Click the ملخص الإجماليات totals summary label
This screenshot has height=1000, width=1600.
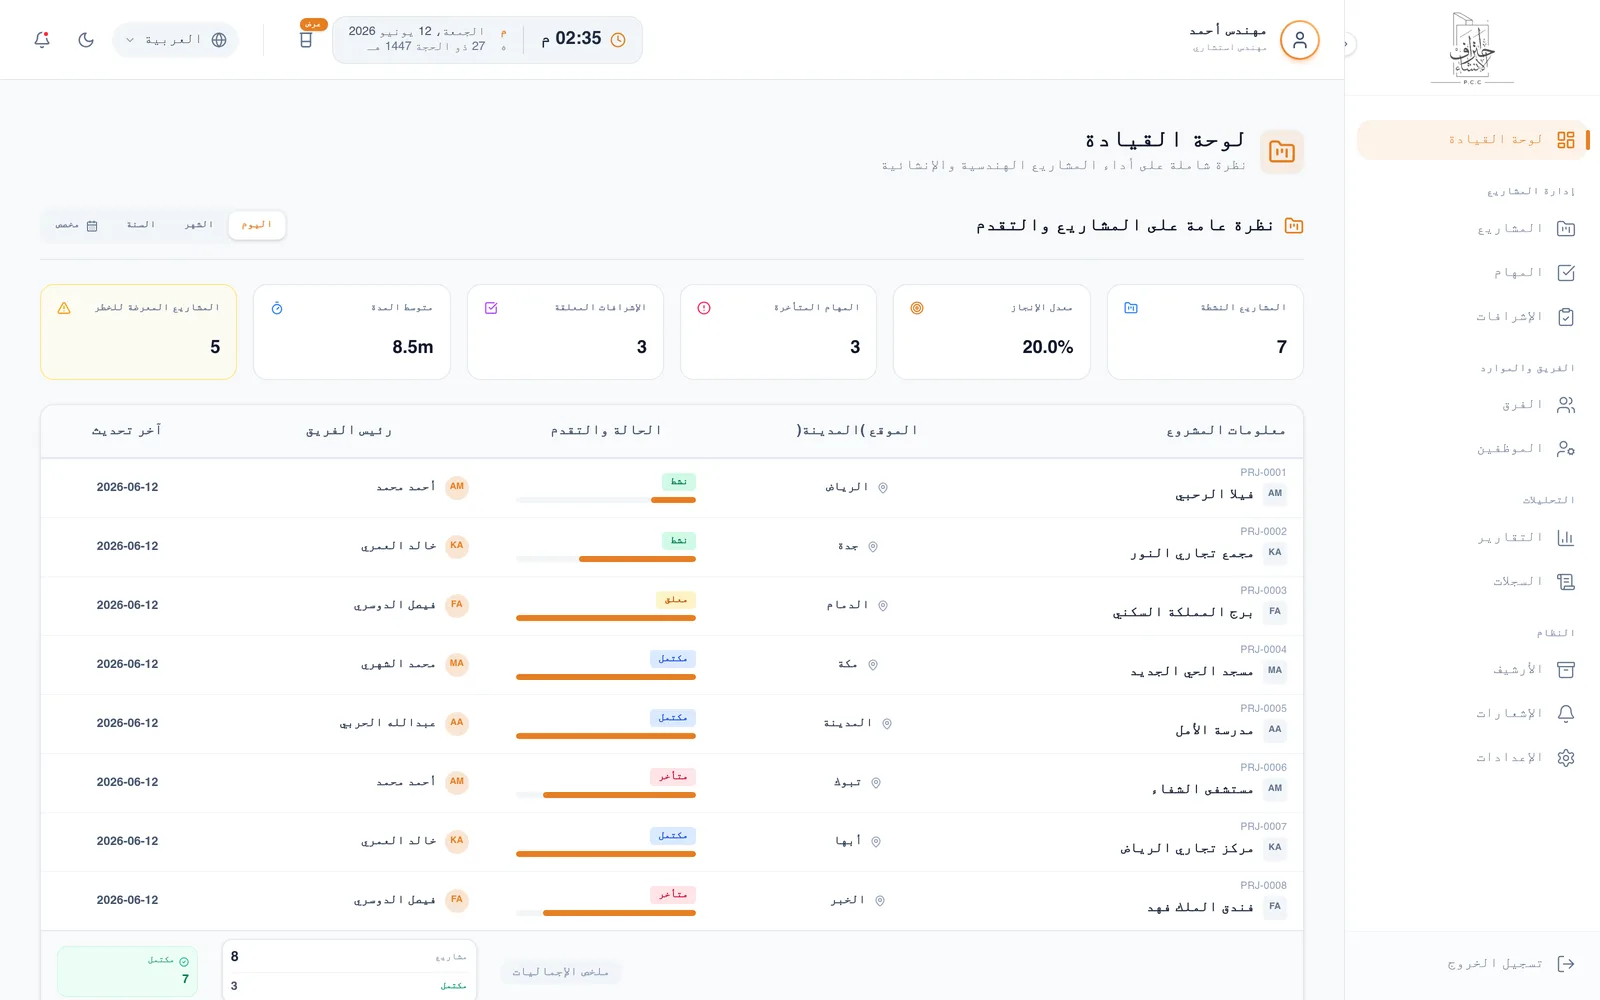(x=561, y=972)
